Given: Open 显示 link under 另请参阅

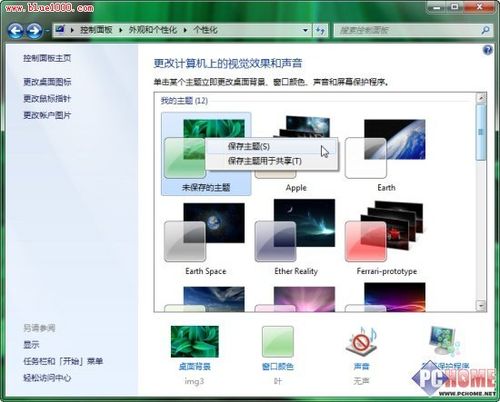Looking at the screenshot, I should [31, 344].
